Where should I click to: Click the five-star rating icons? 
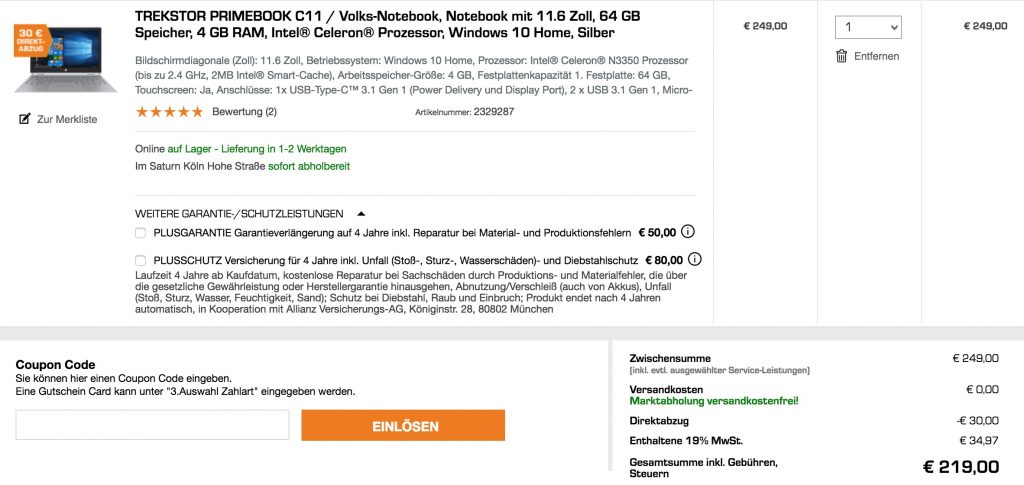coord(169,112)
